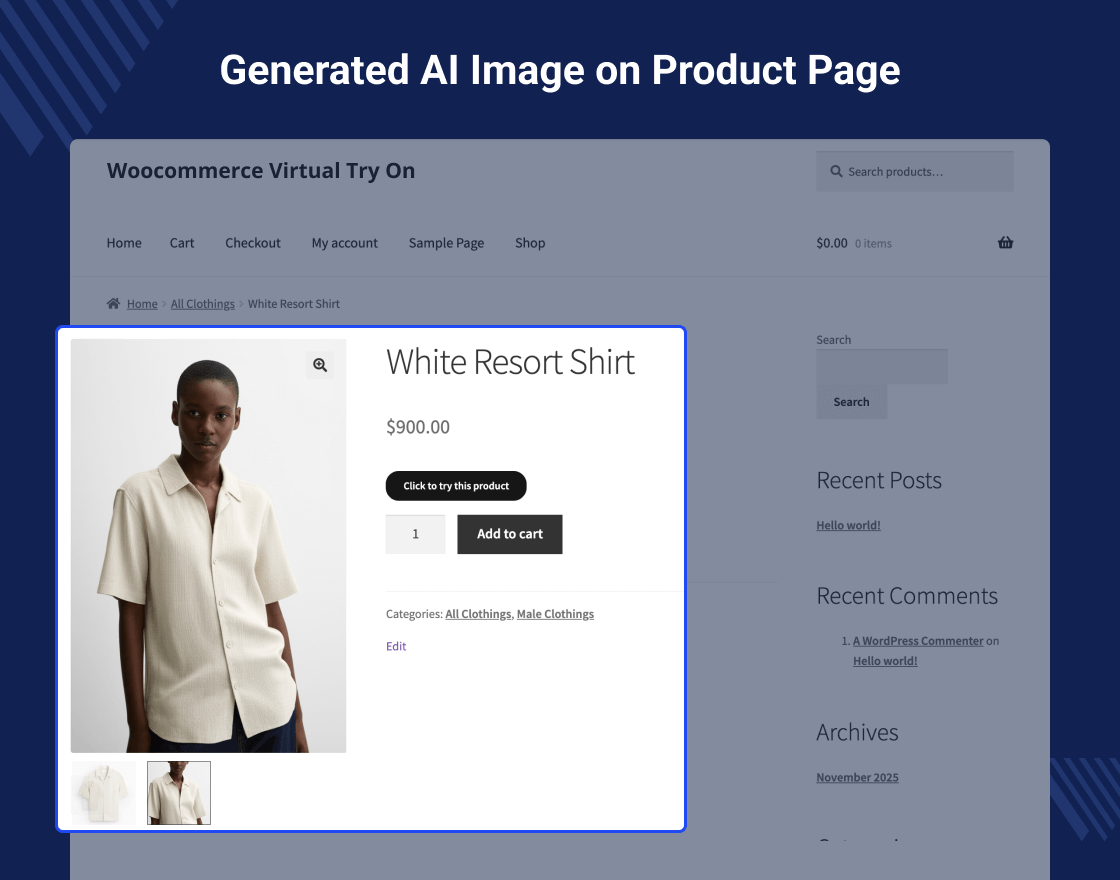Open the Hello world! recent post

pyautogui.click(x=848, y=525)
